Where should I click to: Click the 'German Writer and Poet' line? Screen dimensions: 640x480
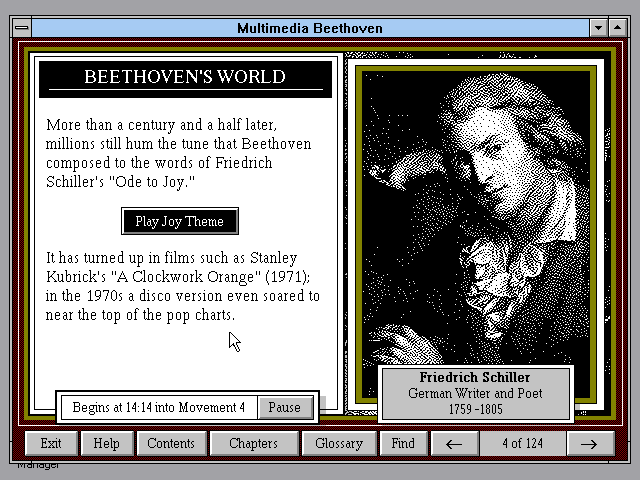coord(476,393)
